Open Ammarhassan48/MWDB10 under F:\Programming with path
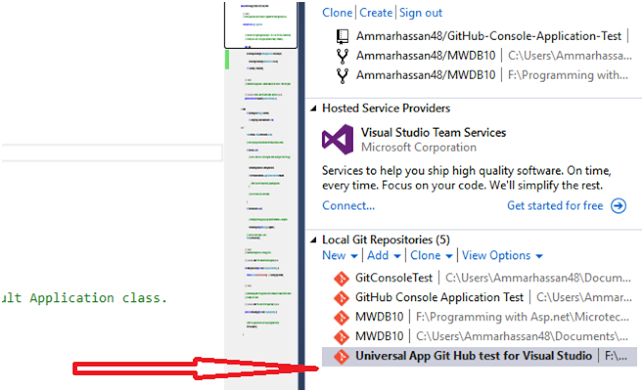This screenshot has width=644, height=392. (426, 75)
